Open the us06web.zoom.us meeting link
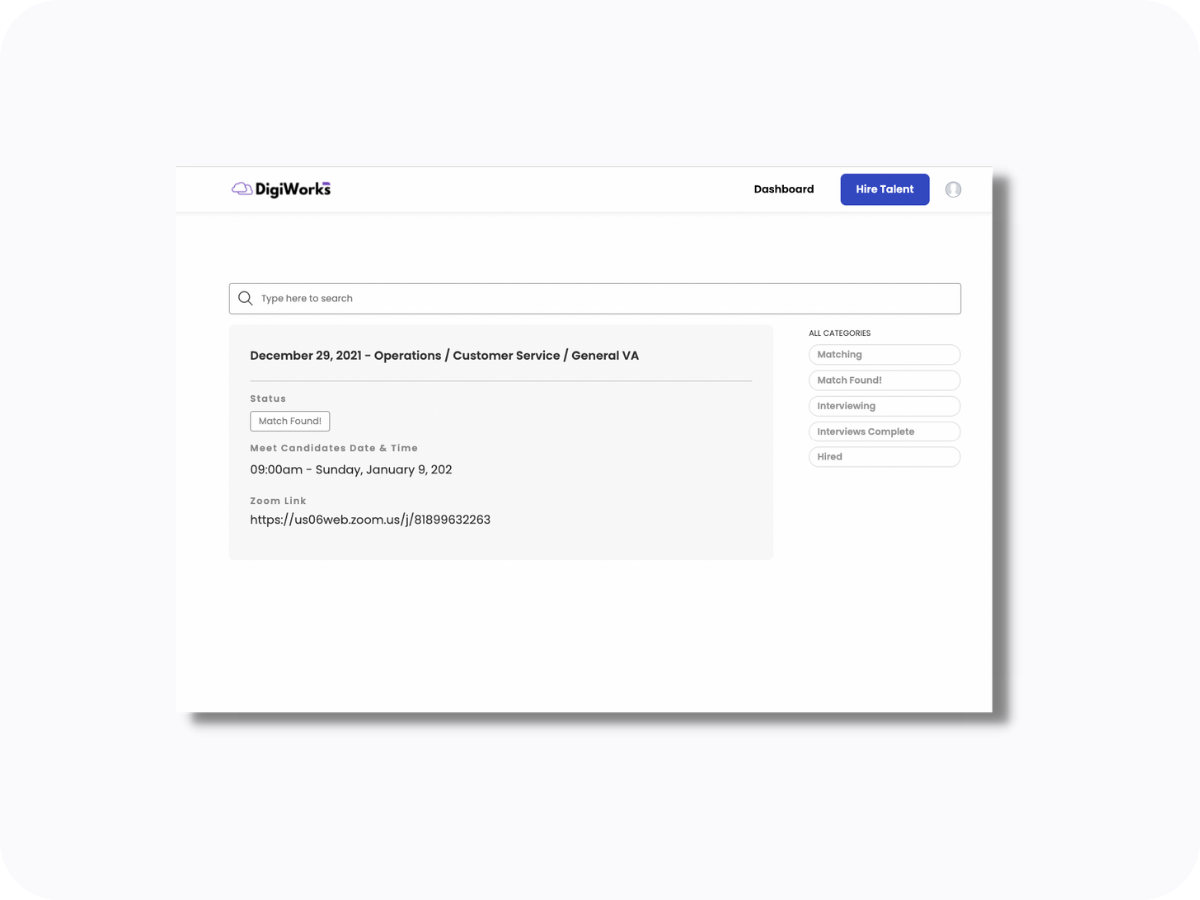The height and width of the screenshot is (900, 1200). tap(370, 520)
